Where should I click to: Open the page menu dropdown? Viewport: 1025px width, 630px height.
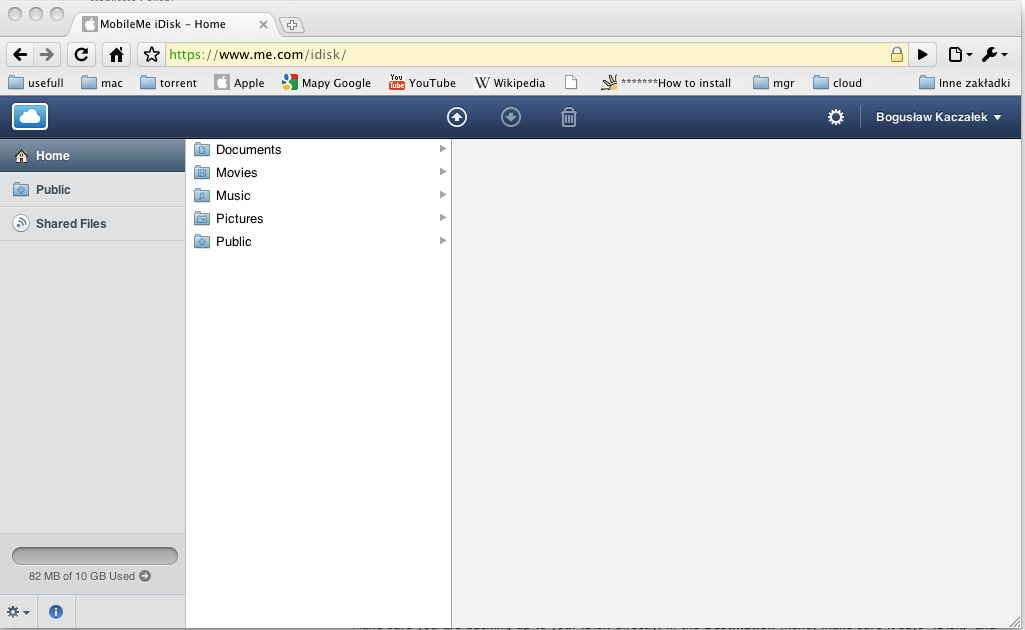tap(960, 54)
